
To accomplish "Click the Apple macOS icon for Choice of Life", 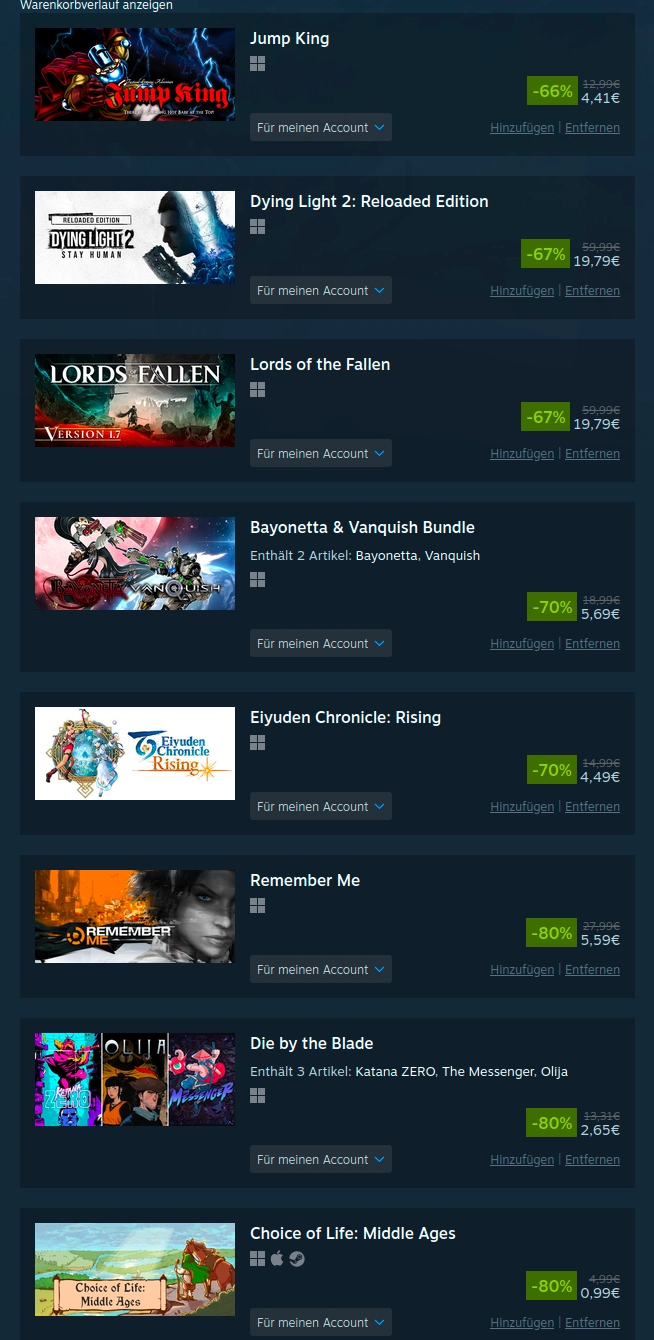I will (x=277, y=1259).
